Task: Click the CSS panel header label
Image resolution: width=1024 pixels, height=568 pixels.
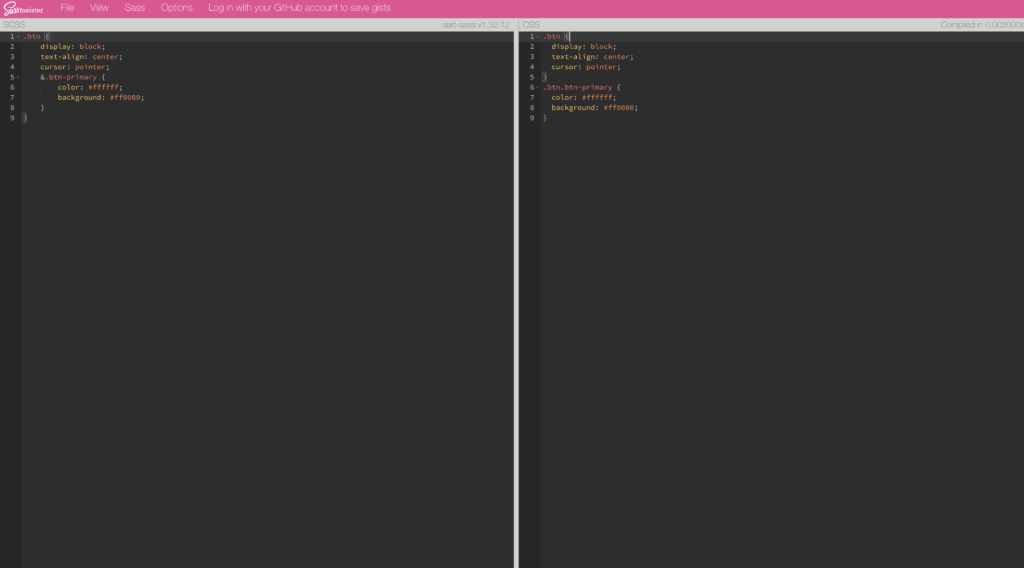Action: coord(531,25)
